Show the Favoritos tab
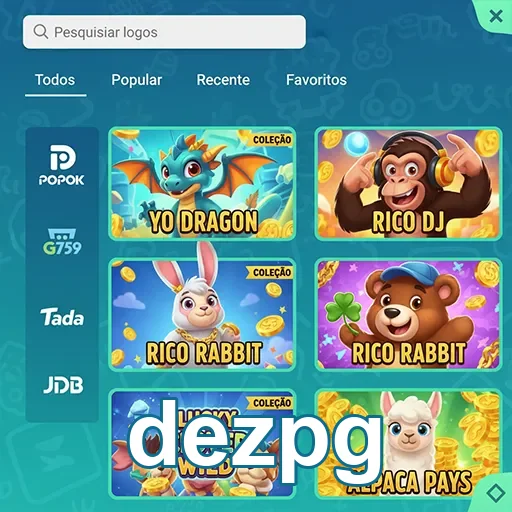The width and height of the screenshot is (512, 512). click(x=316, y=80)
